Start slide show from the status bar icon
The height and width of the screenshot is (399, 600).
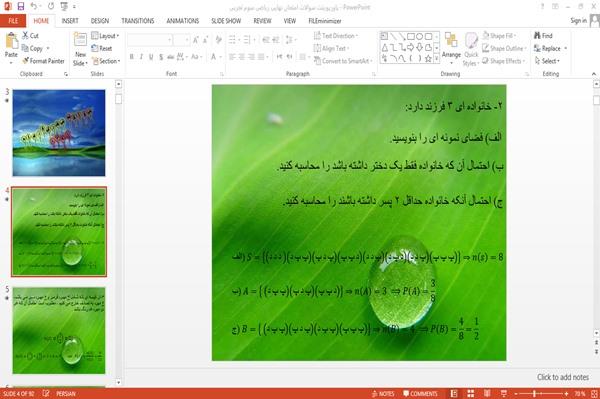(x=504, y=394)
